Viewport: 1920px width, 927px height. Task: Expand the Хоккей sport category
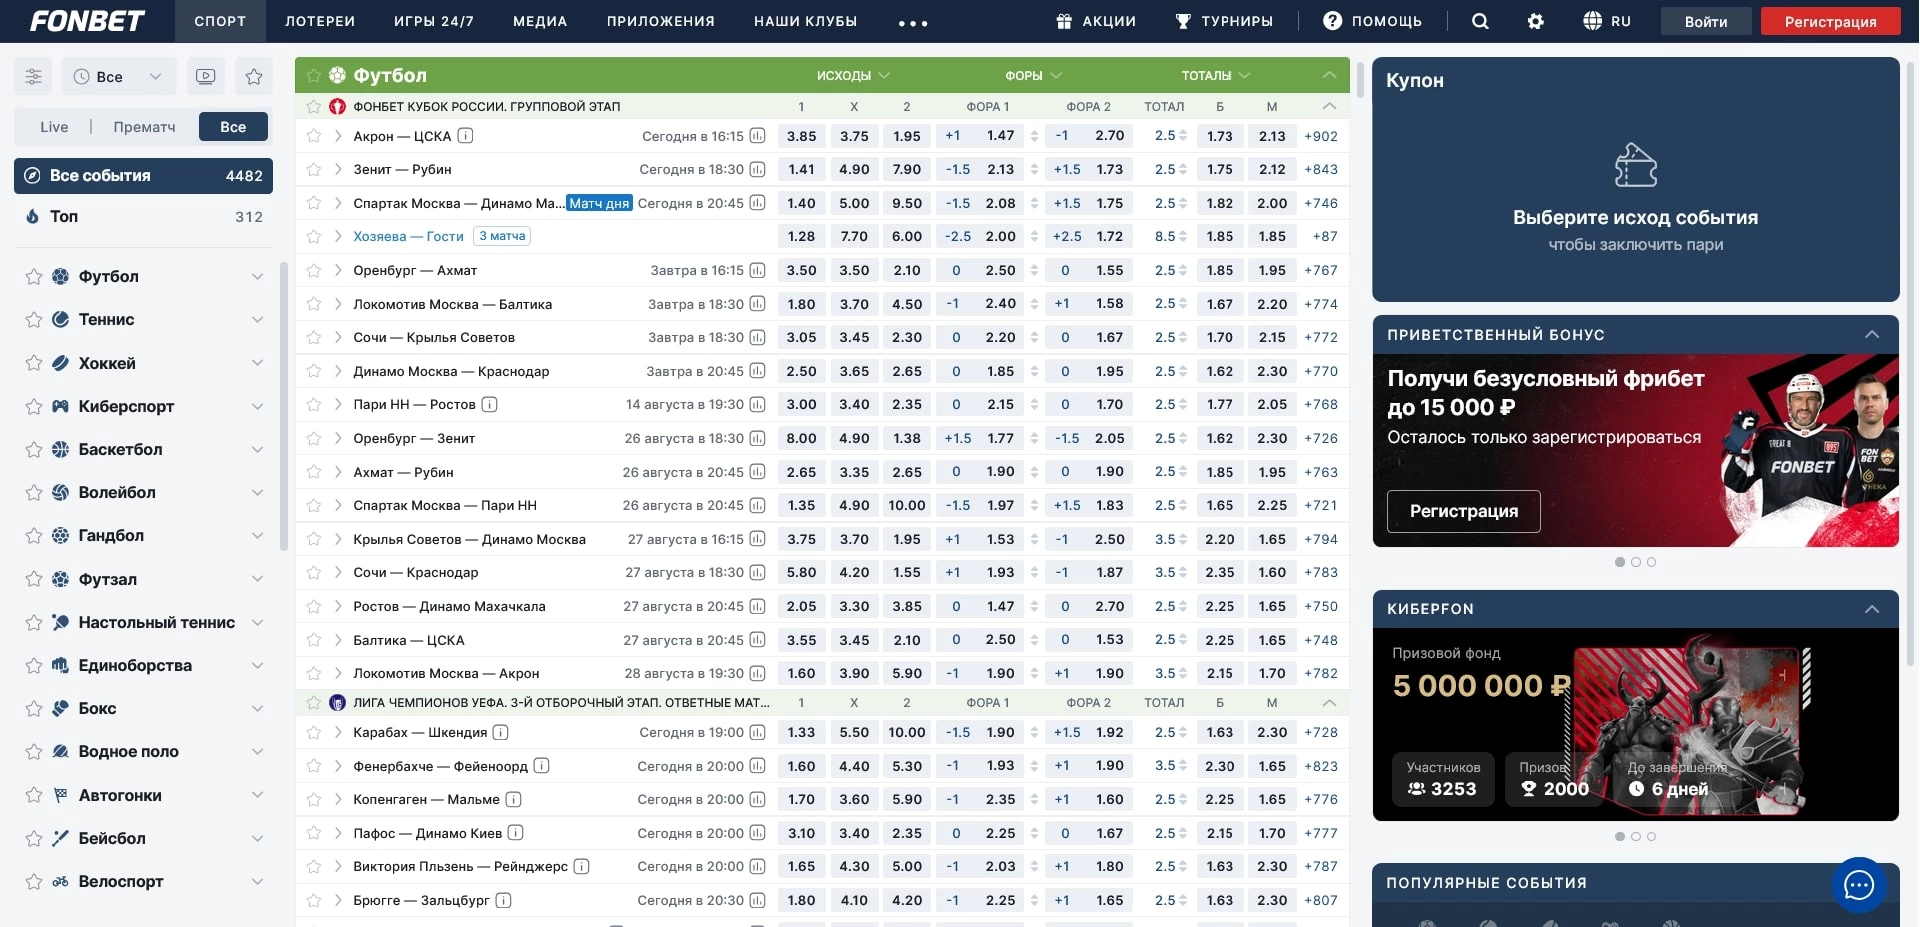(257, 363)
